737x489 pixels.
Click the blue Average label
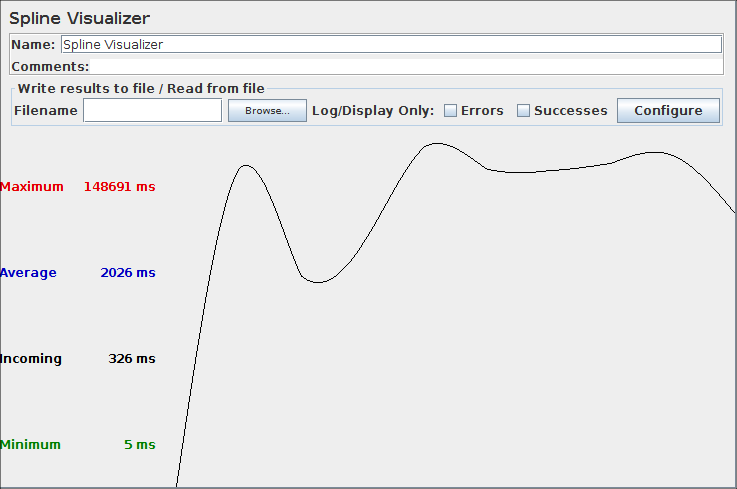tap(29, 273)
